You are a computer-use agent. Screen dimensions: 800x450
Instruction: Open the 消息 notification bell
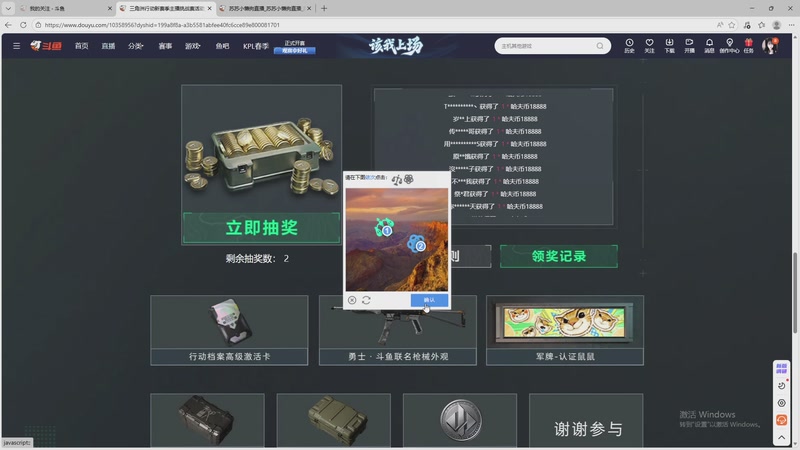709,46
